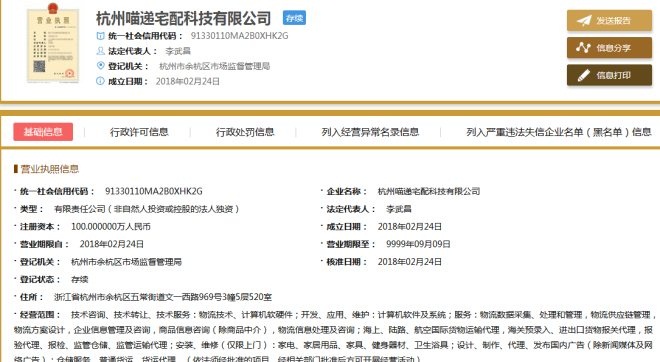Switch to the 行政许可信息 tab
This screenshot has height=362, width=660.
pos(139,132)
